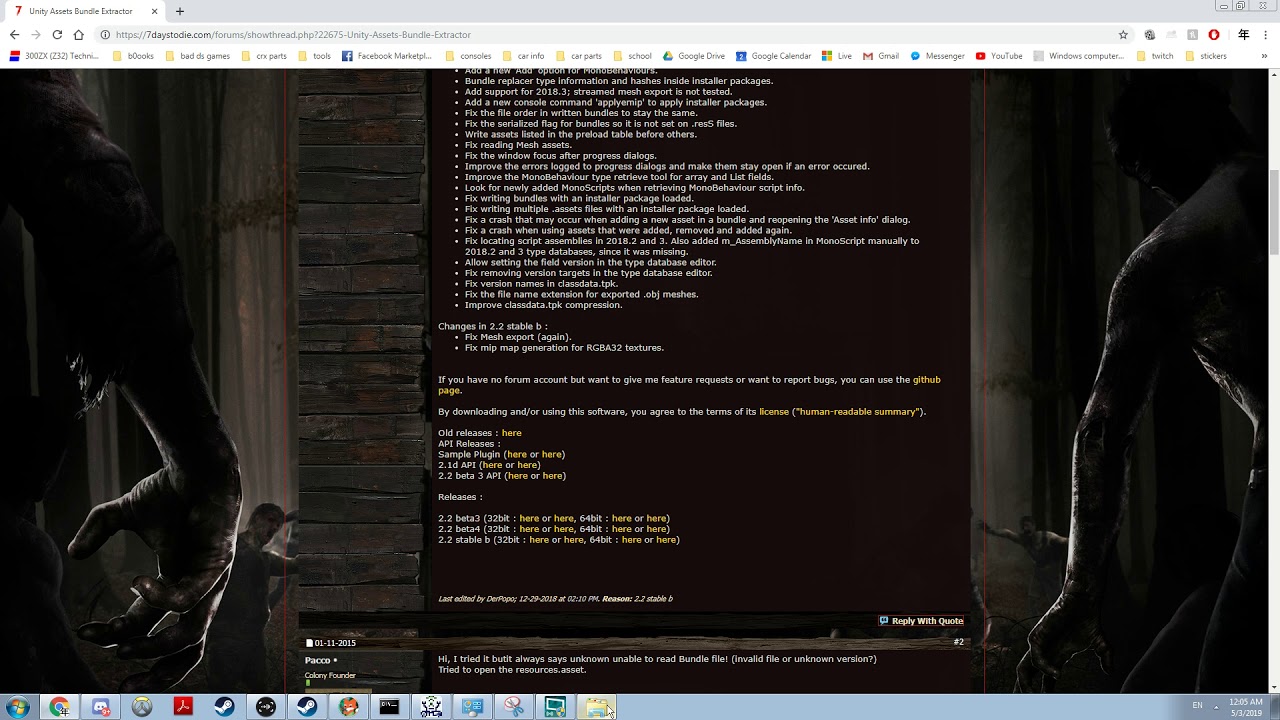
Task: Click the post date 01-11-2015
Action: [x=335, y=643]
